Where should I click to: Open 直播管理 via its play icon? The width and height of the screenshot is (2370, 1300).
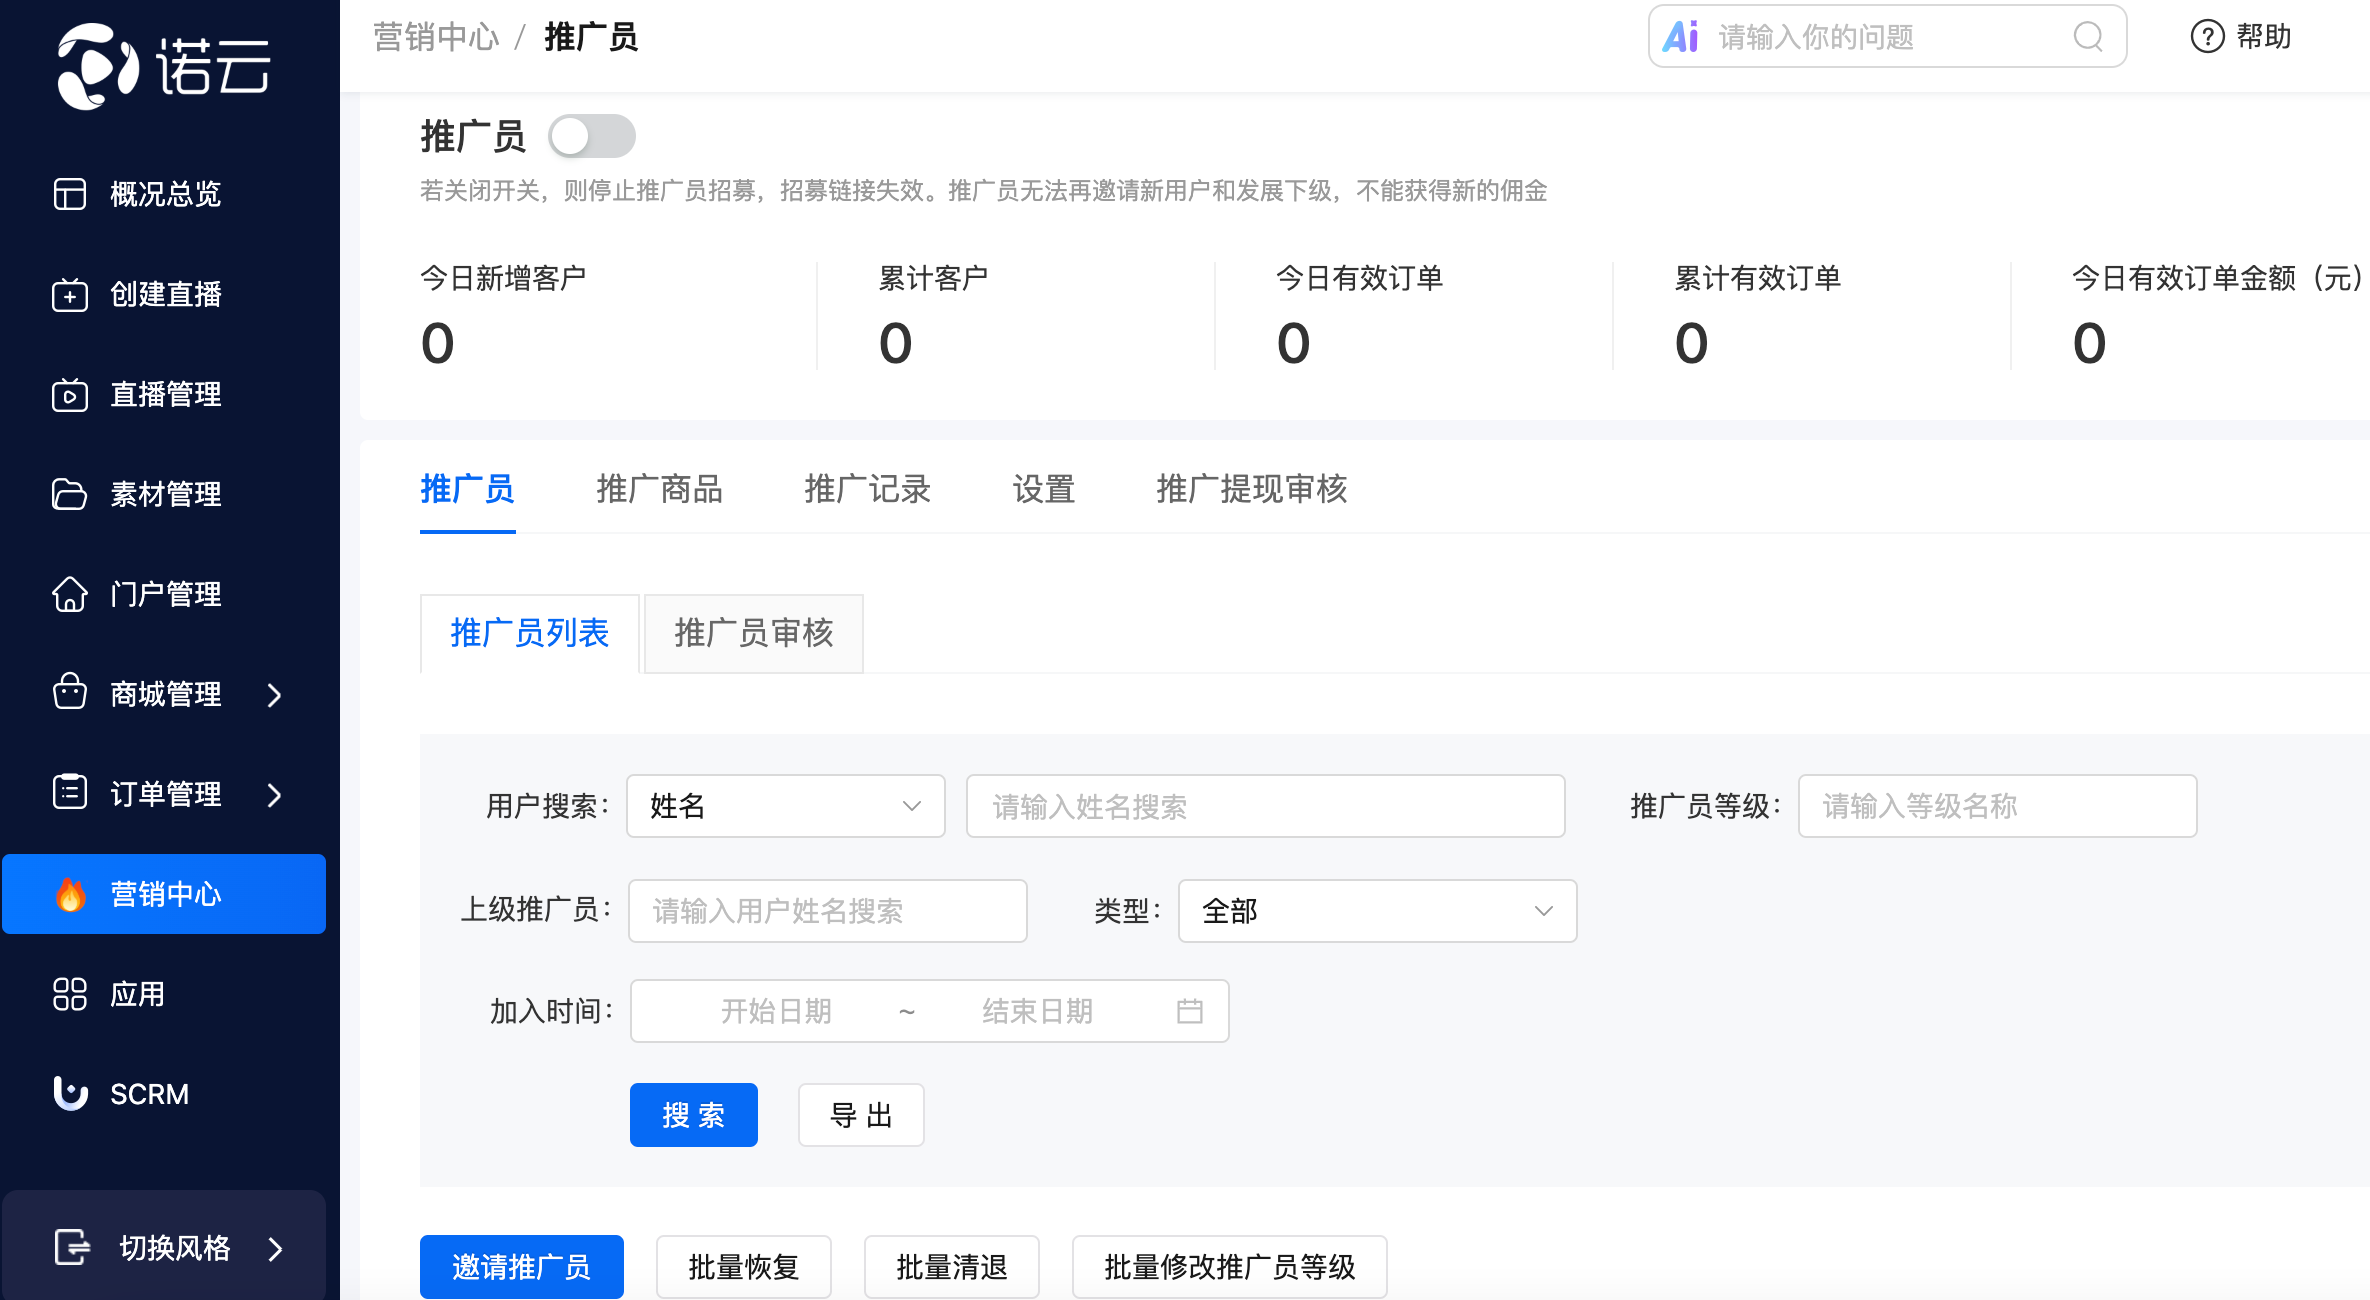click(69, 395)
